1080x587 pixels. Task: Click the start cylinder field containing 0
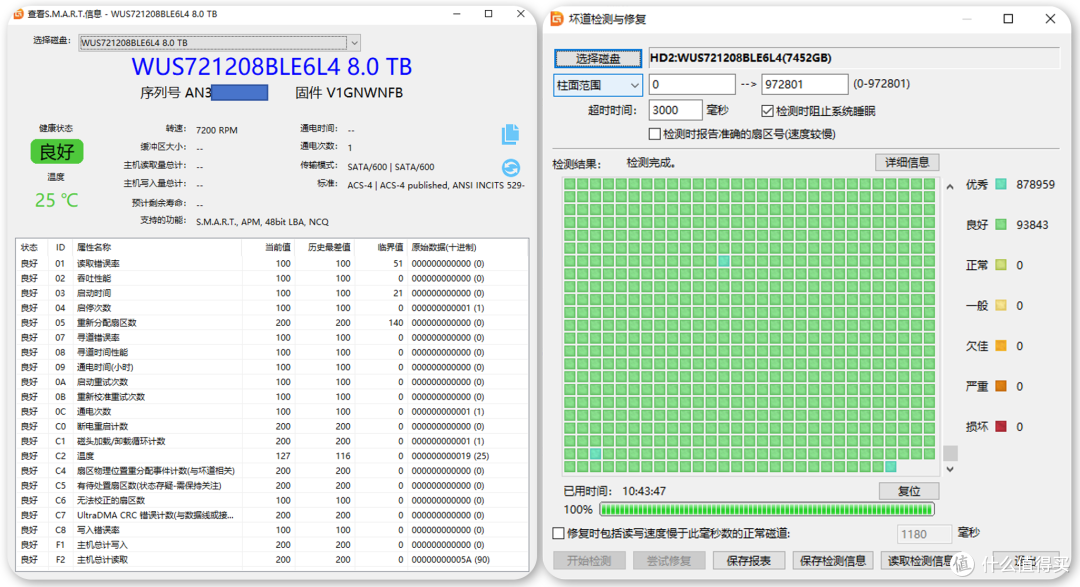692,84
